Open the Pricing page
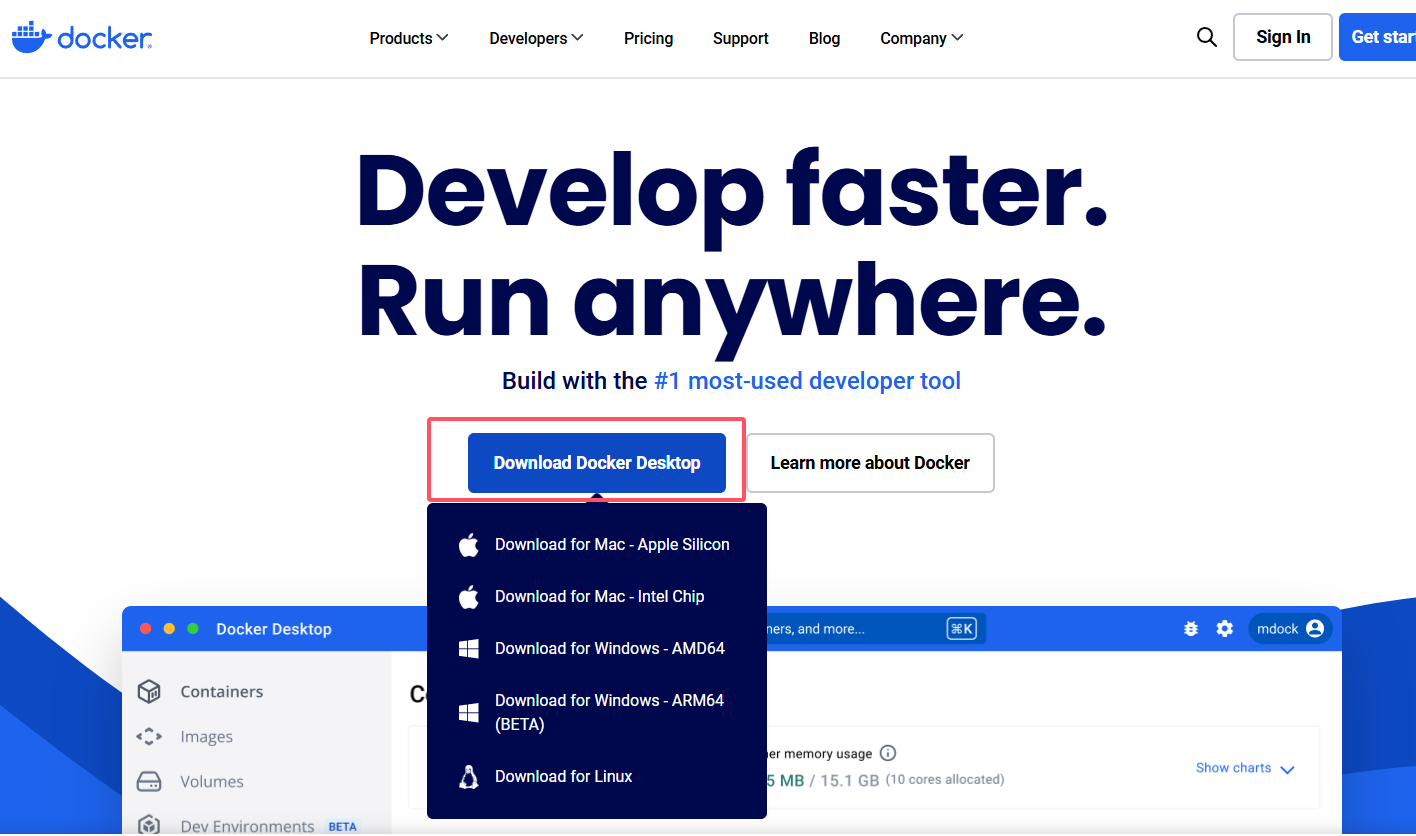The height and width of the screenshot is (836, 1416). coord(648,38)
